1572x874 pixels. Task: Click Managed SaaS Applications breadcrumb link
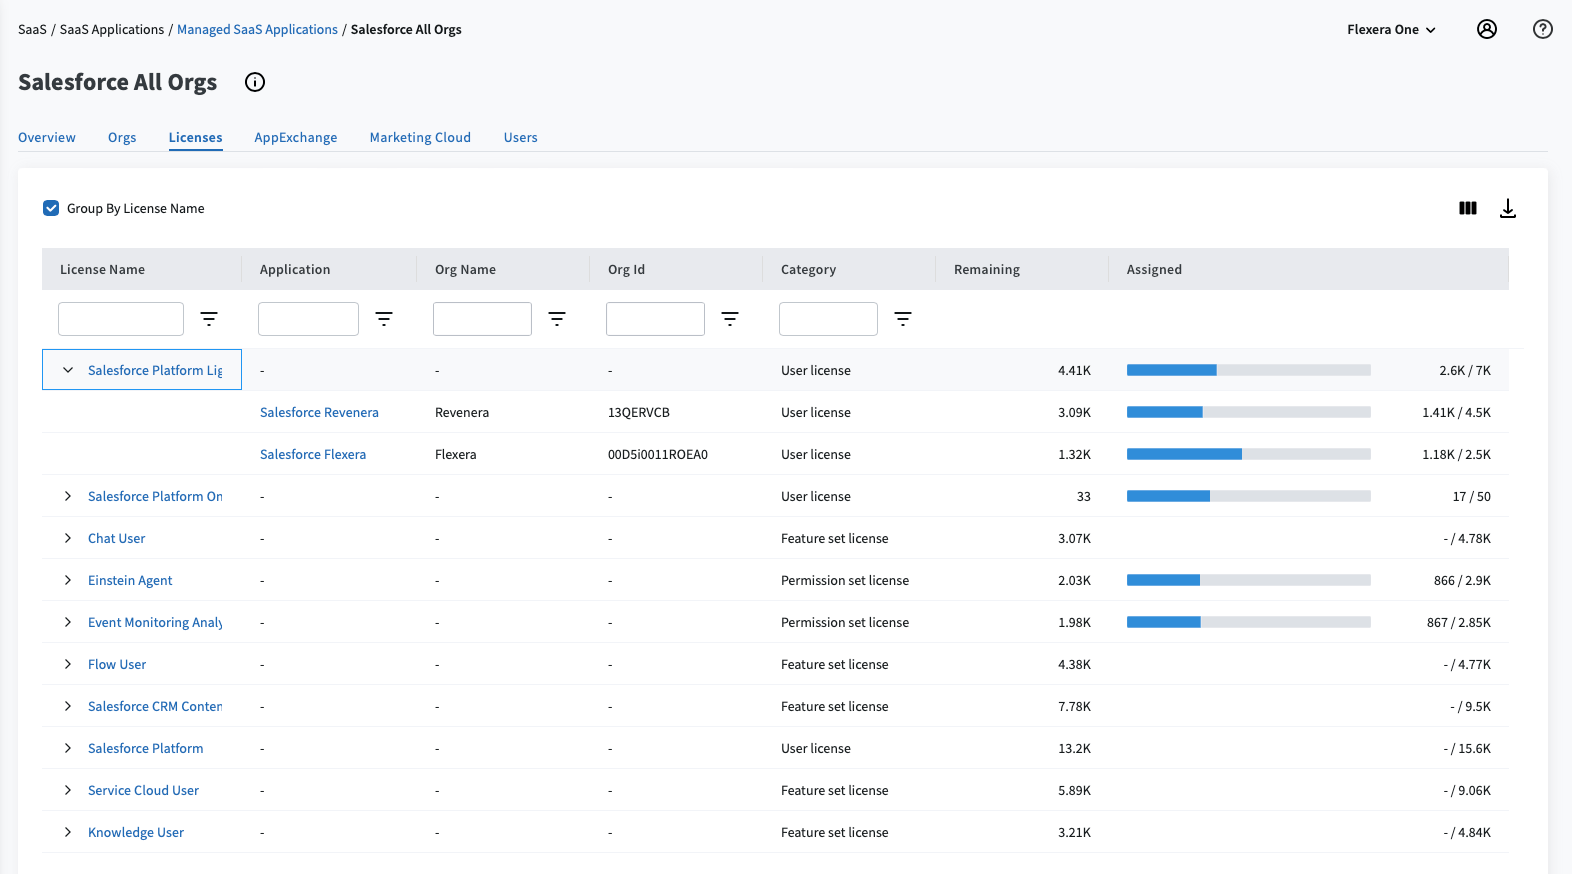click(257, 30)
